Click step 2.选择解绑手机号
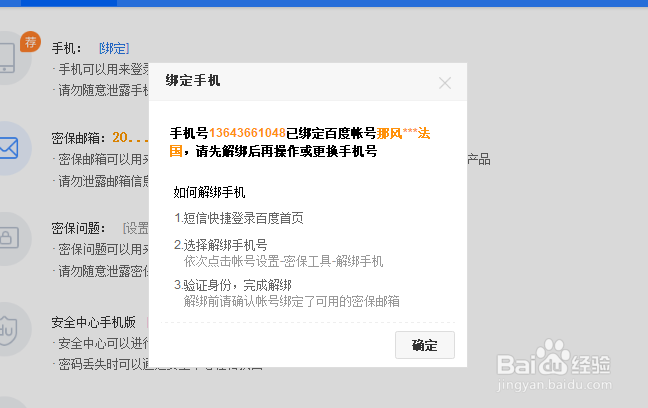Image resolution: width=648 pixels, height=408 pixels. tap(221, 245)
